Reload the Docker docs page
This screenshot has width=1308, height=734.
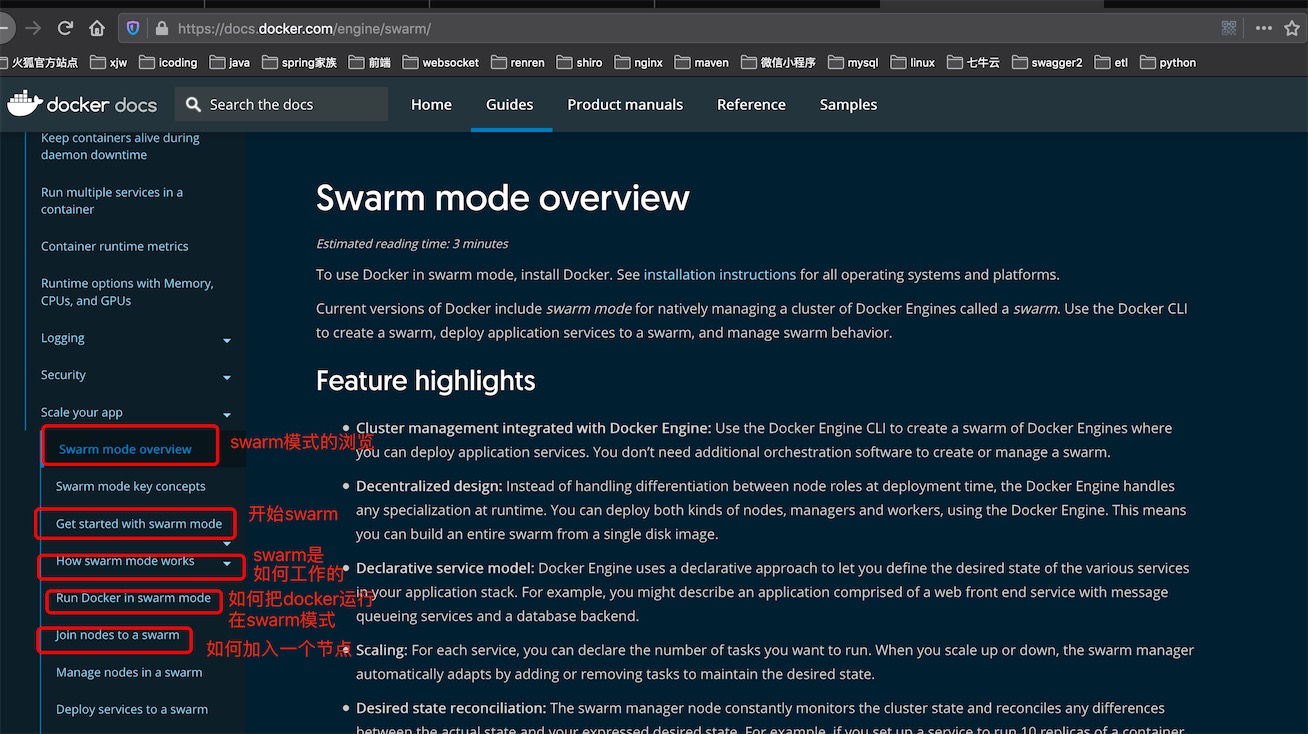65,28
